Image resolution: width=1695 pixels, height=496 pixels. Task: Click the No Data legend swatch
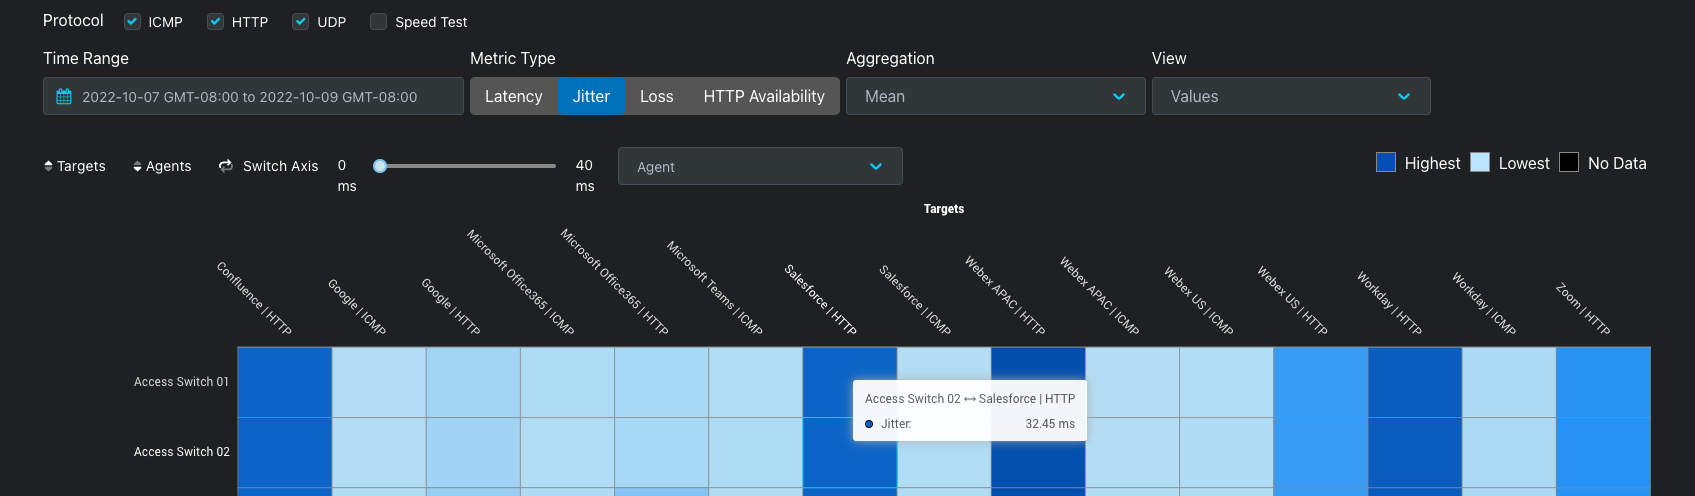(1569, 162)
